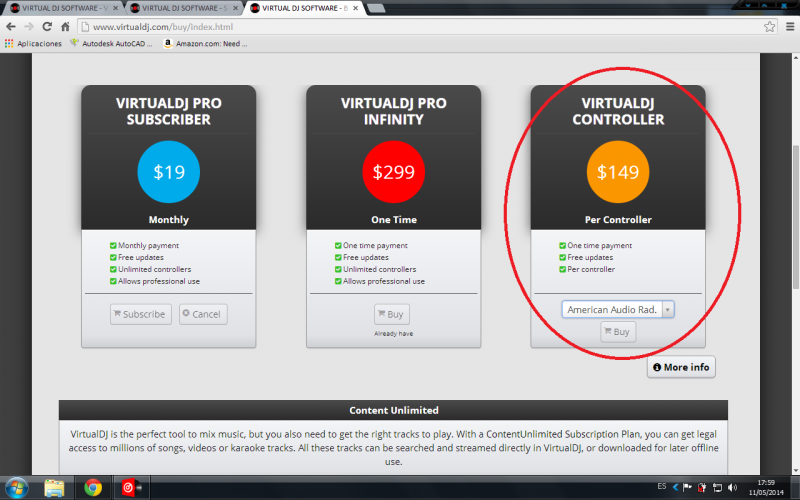Click the Per controller checkmark
800x500 pixels.
(562, 269)
